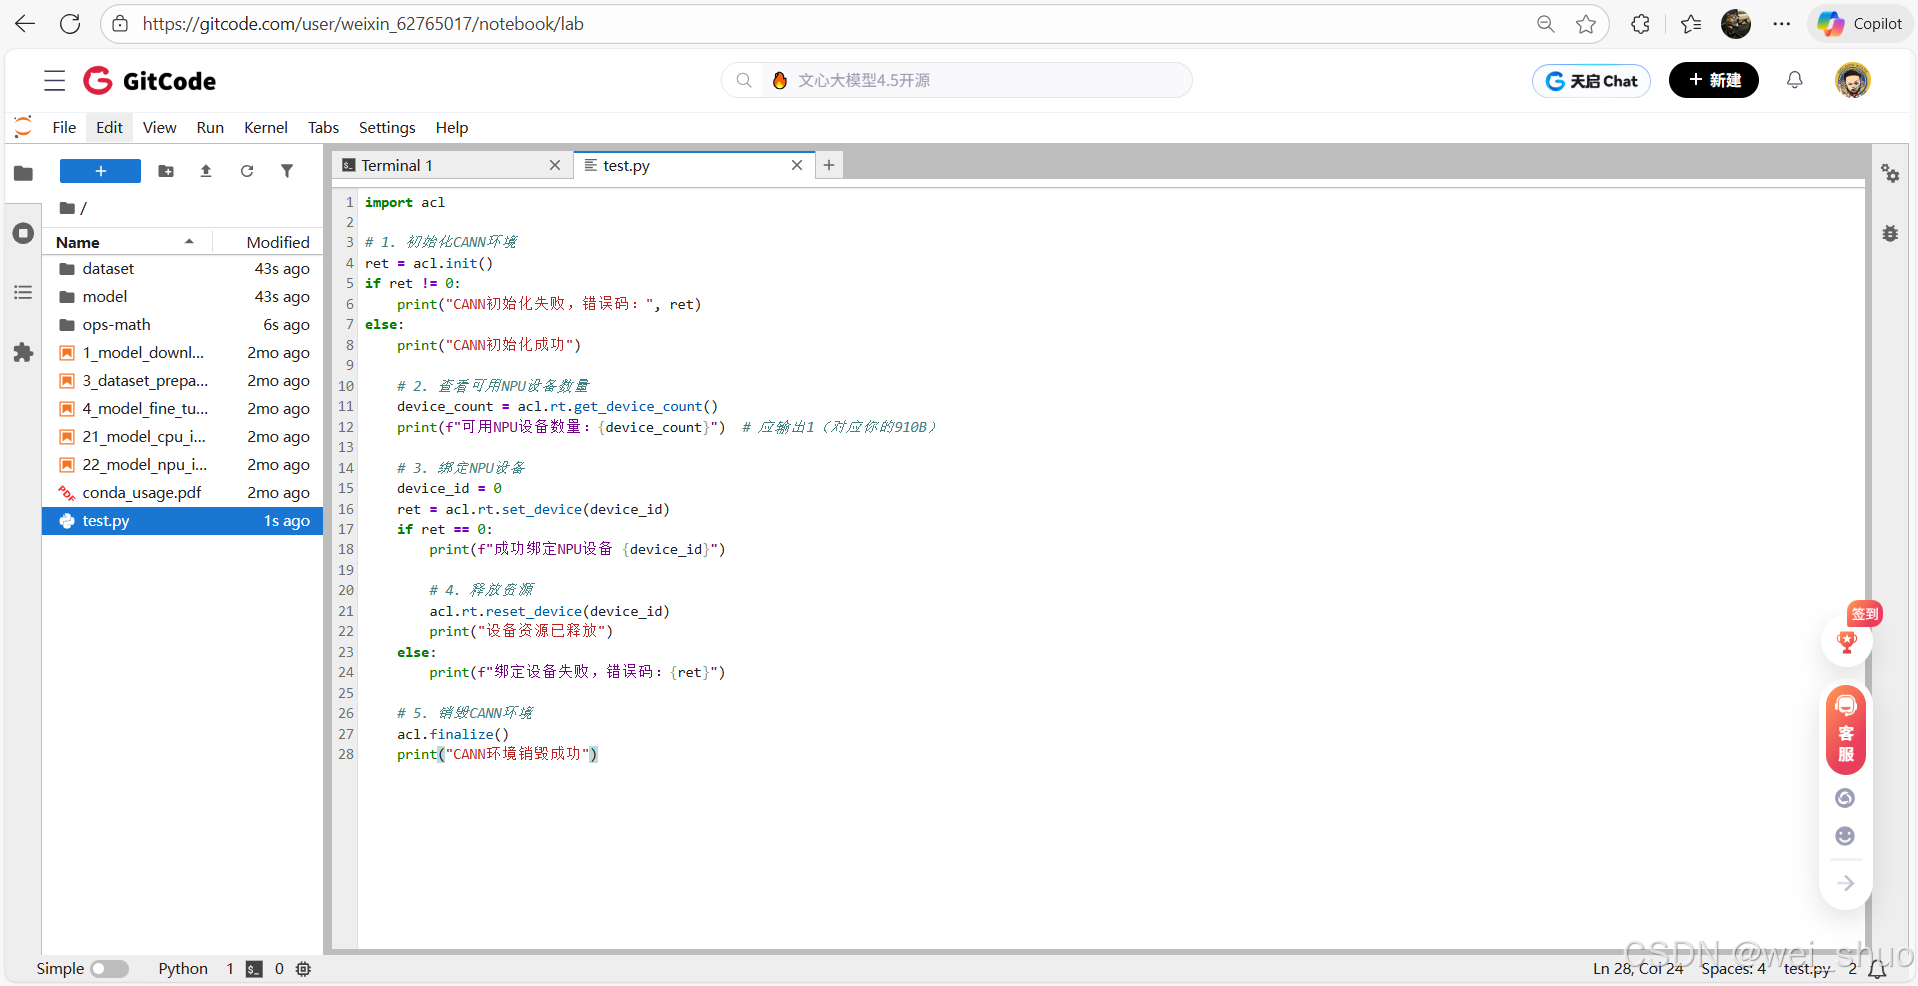Open the browser zoom magnifier icon
1918x986 pixels.
pos(1546,24)
